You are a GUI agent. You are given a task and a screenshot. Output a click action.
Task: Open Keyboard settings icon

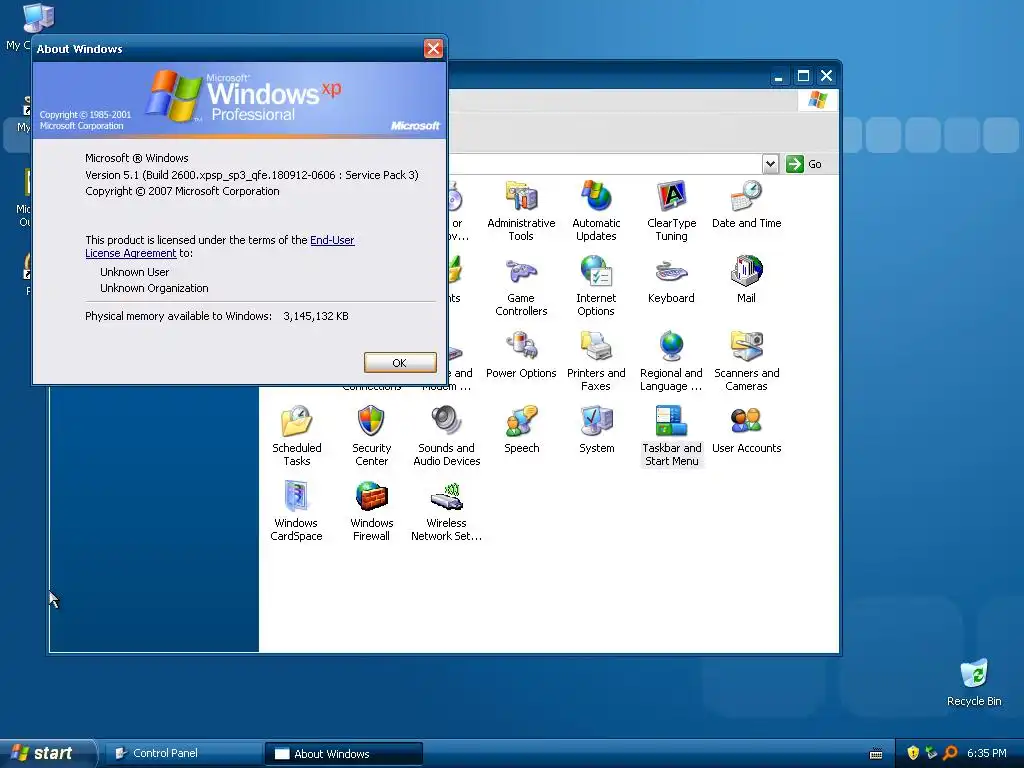tap(671, 280)
